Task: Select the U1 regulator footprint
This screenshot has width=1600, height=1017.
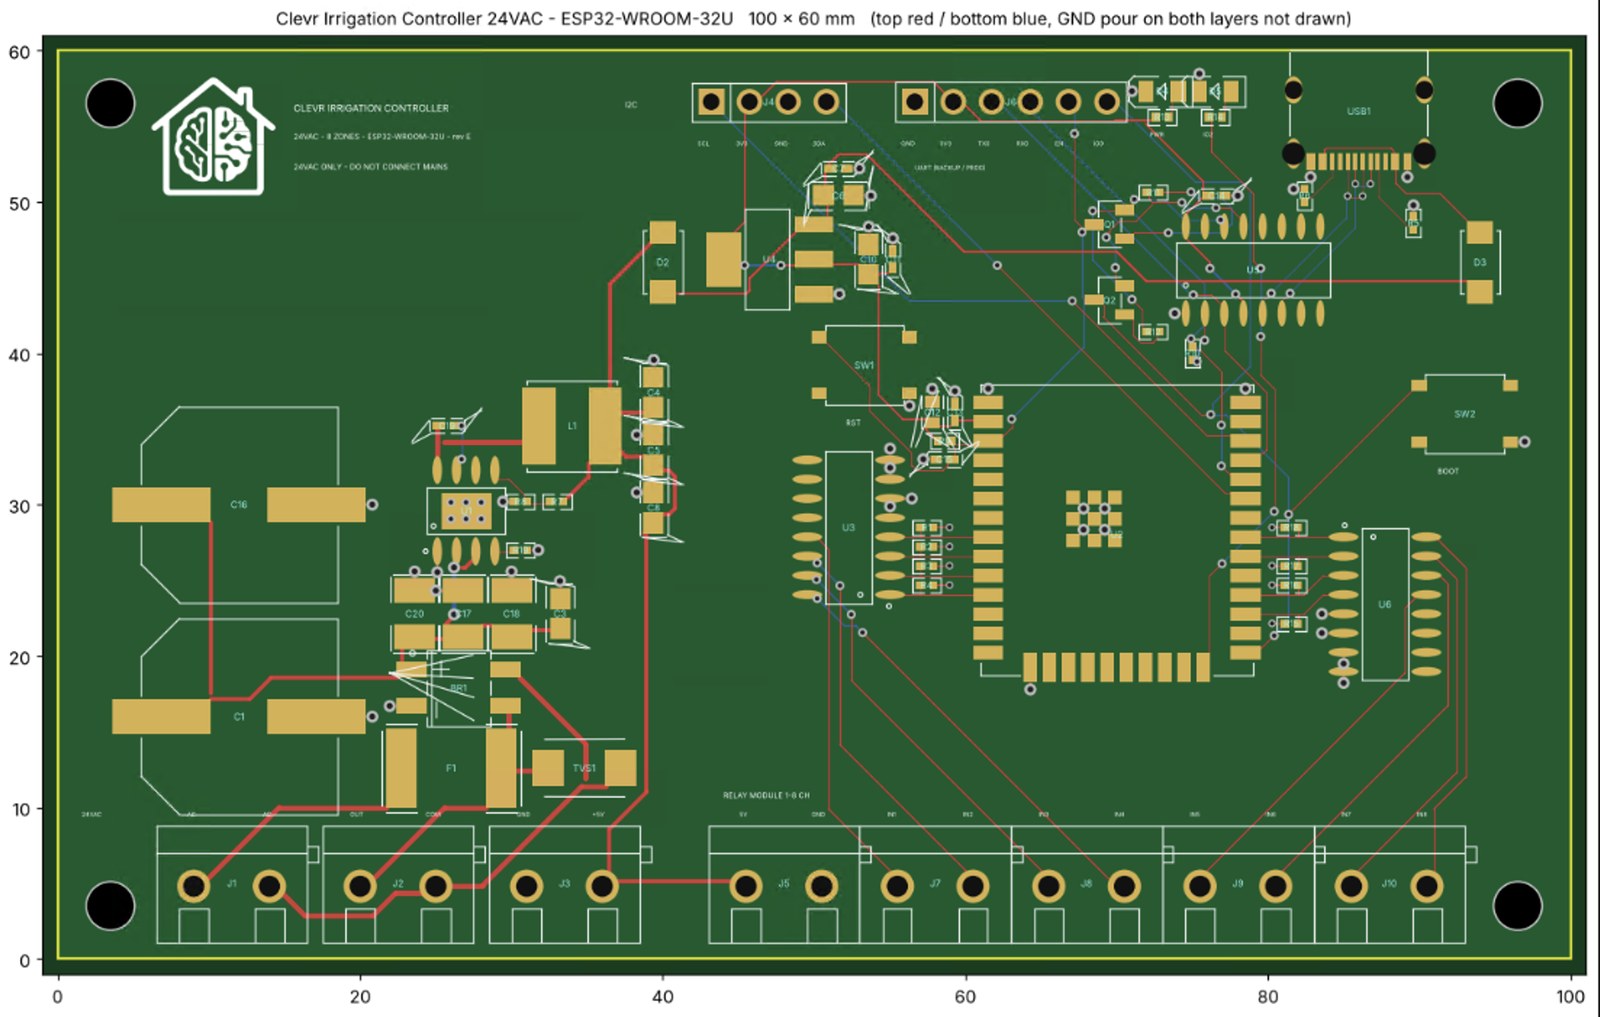Action: tap(466, 511)
